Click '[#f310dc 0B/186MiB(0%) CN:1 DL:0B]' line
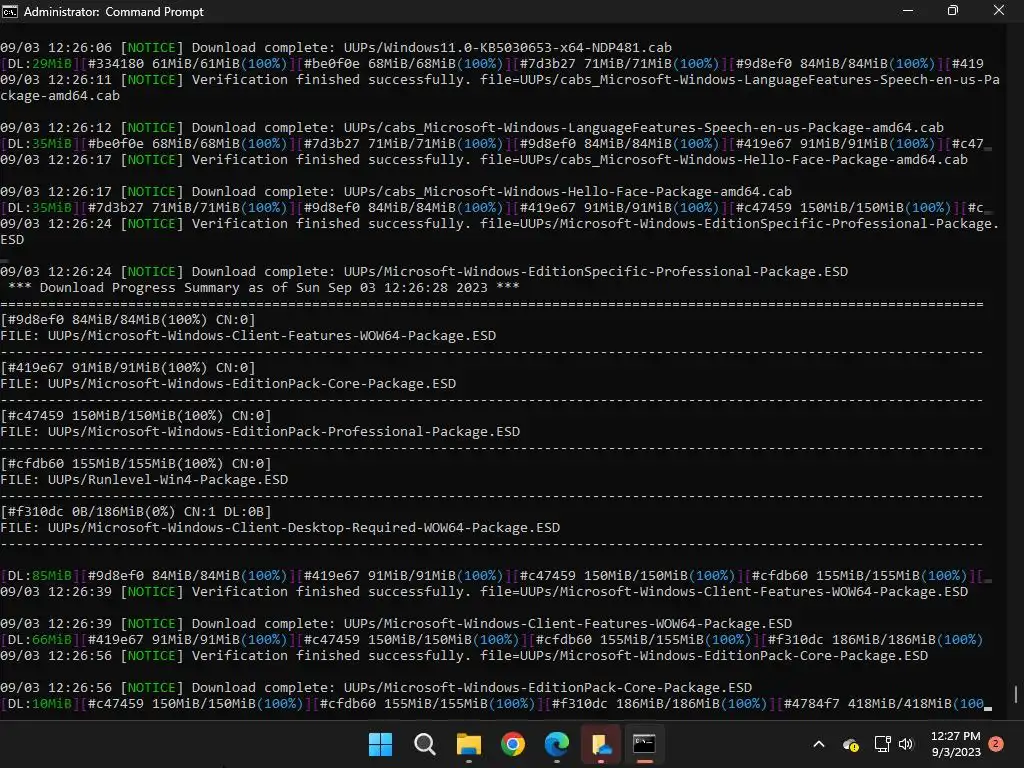 (135, 511)
